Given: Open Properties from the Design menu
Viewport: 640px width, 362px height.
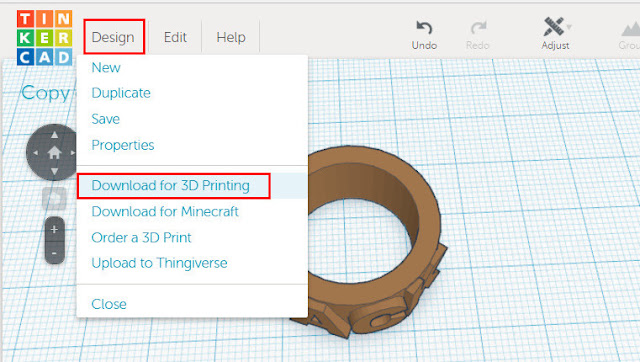Looking at the screenshot, I should (x=123, y=145).
